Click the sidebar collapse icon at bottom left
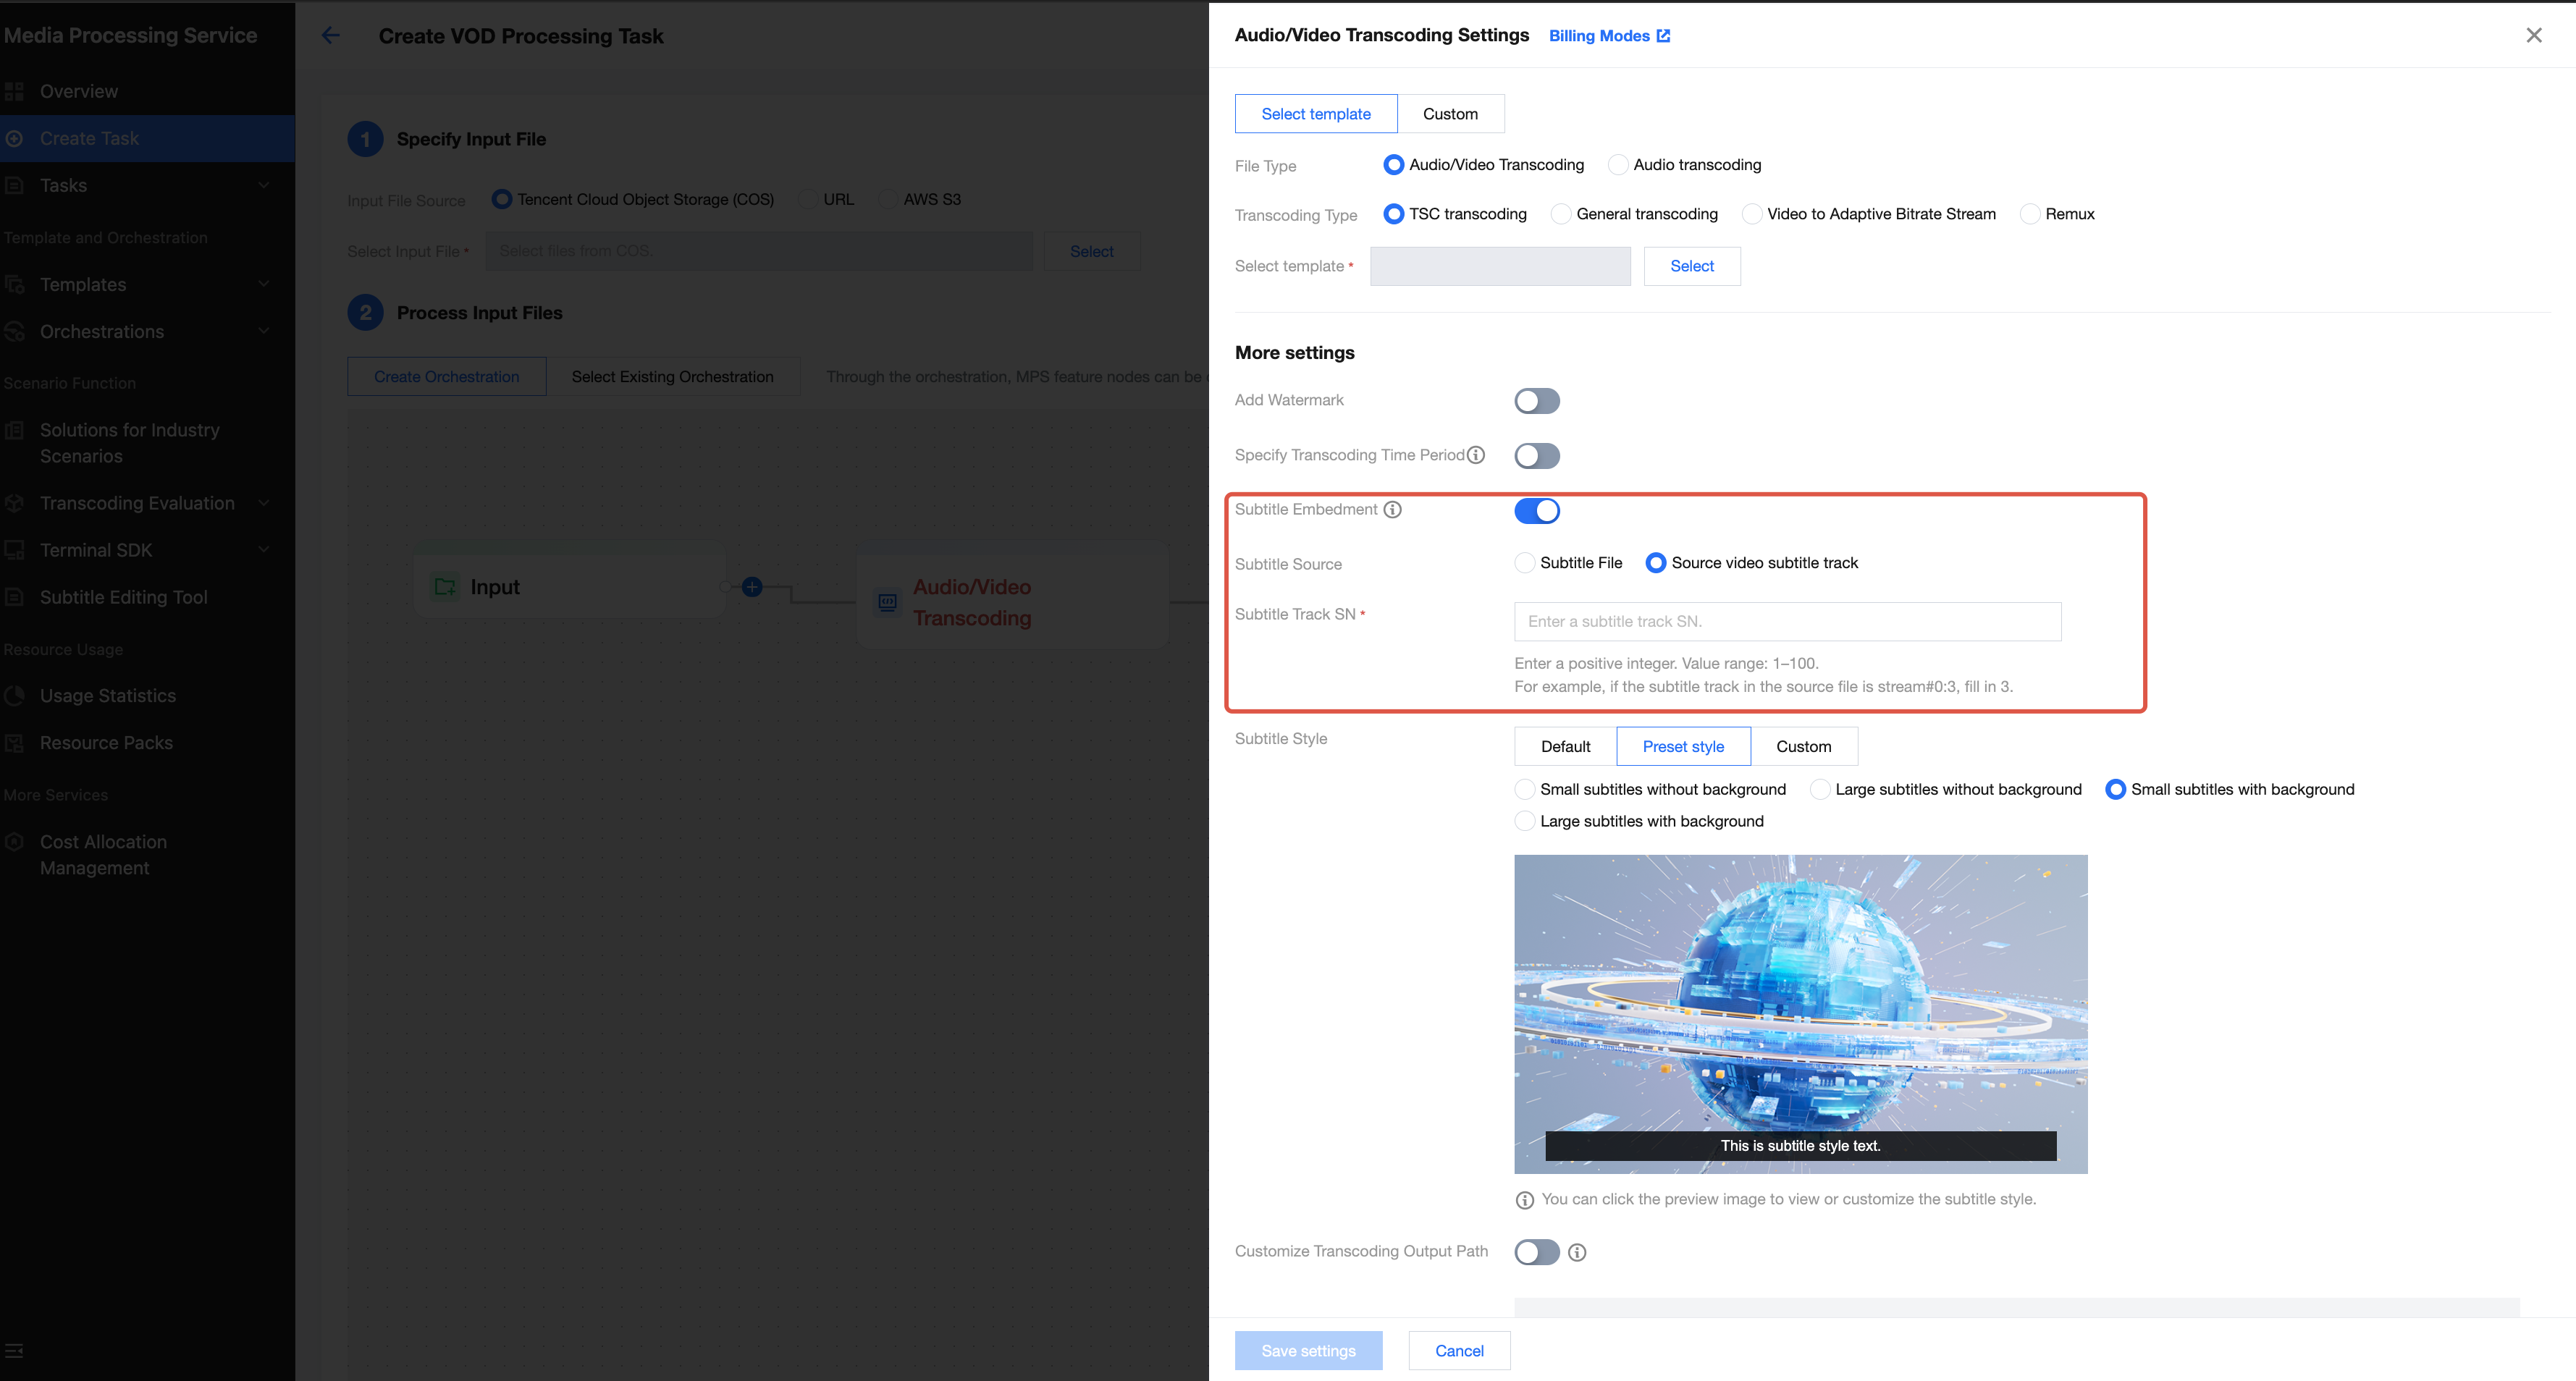The height and width of the screenshot is (1381, 2576). (14, 1351)
